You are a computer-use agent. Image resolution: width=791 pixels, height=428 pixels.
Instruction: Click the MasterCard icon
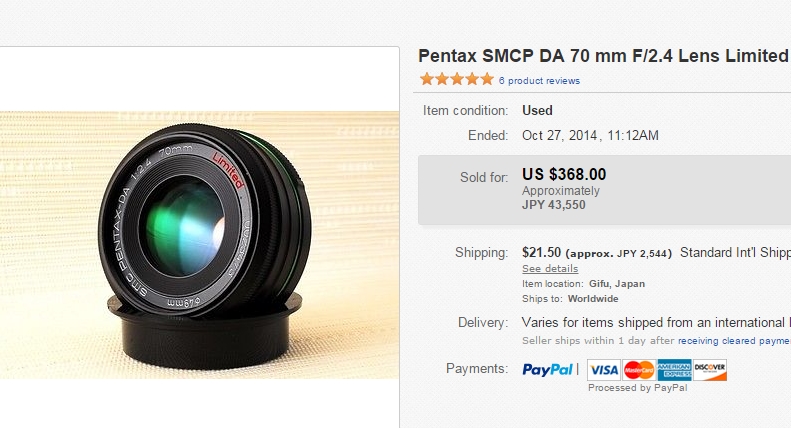639,370
